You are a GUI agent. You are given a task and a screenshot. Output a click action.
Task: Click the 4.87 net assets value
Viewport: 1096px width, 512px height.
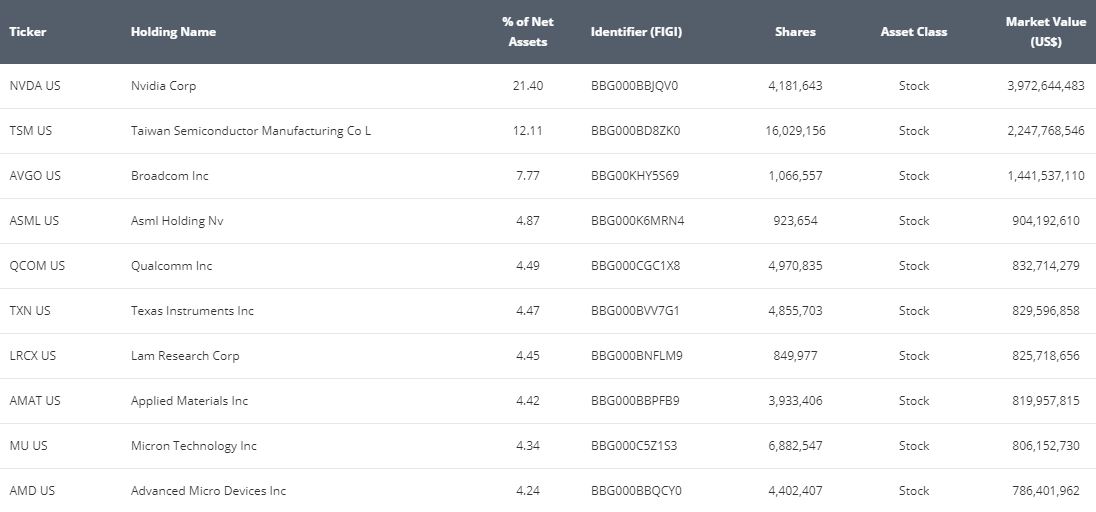[528, 221]
